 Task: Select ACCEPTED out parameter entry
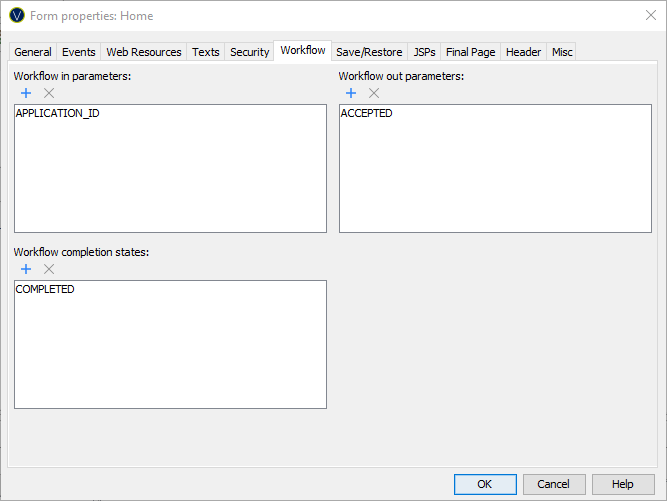pyautogui.click(x=367, y=114)
